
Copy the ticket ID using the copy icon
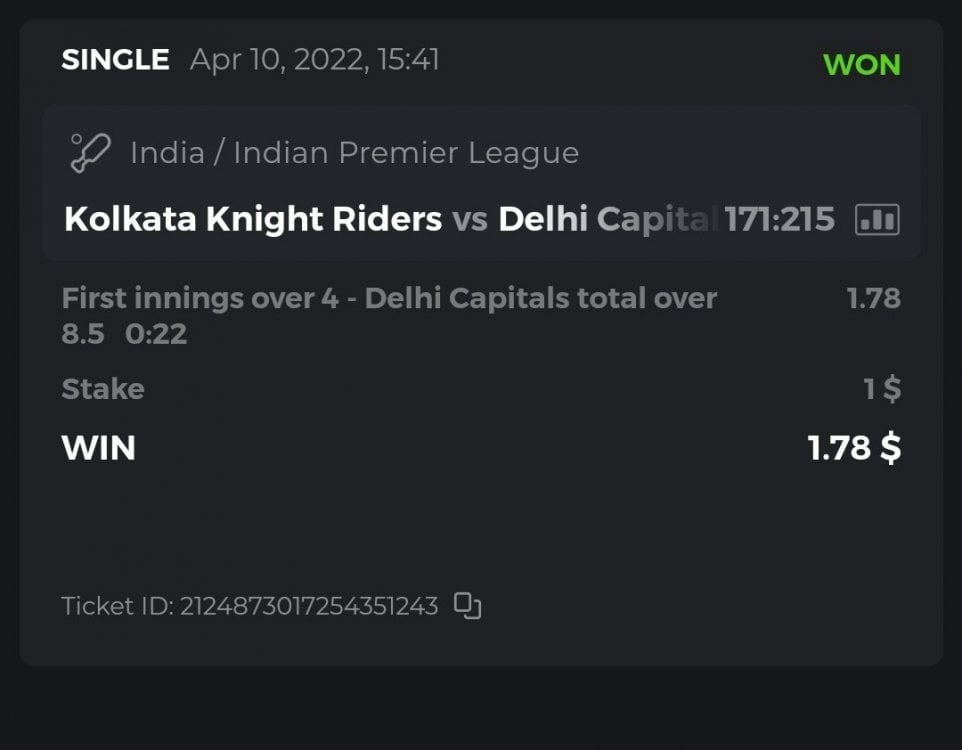[x=468, y=605]
